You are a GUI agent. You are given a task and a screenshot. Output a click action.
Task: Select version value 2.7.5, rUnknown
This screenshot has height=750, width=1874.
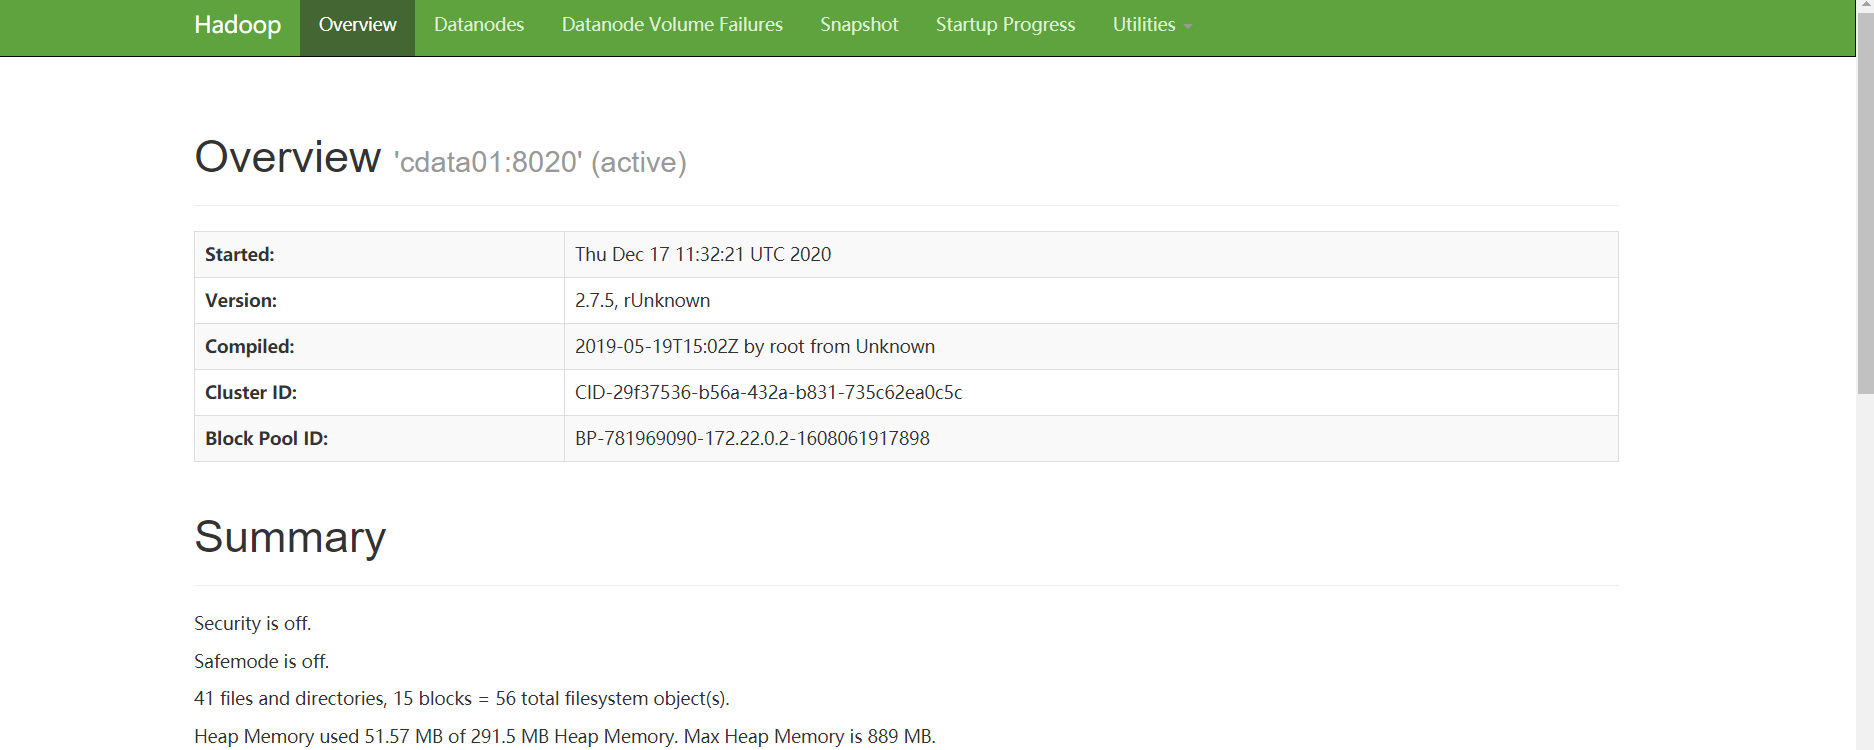642,301
